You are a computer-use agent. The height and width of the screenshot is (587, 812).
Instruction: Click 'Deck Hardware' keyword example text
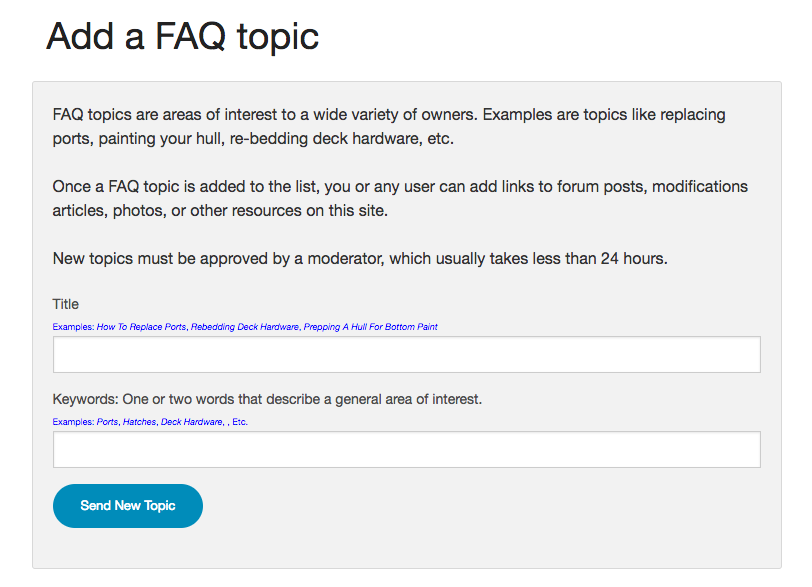point(192,422)
